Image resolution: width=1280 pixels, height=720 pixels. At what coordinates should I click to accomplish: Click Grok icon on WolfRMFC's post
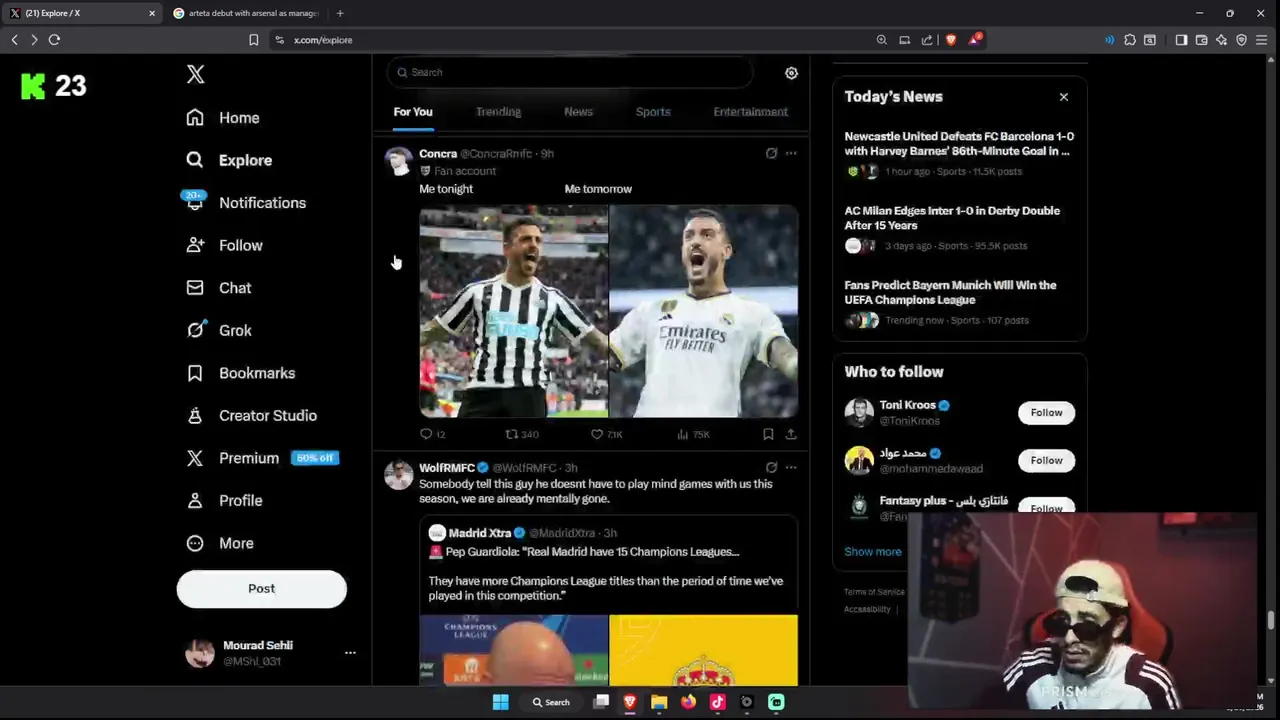pos(771,468)
